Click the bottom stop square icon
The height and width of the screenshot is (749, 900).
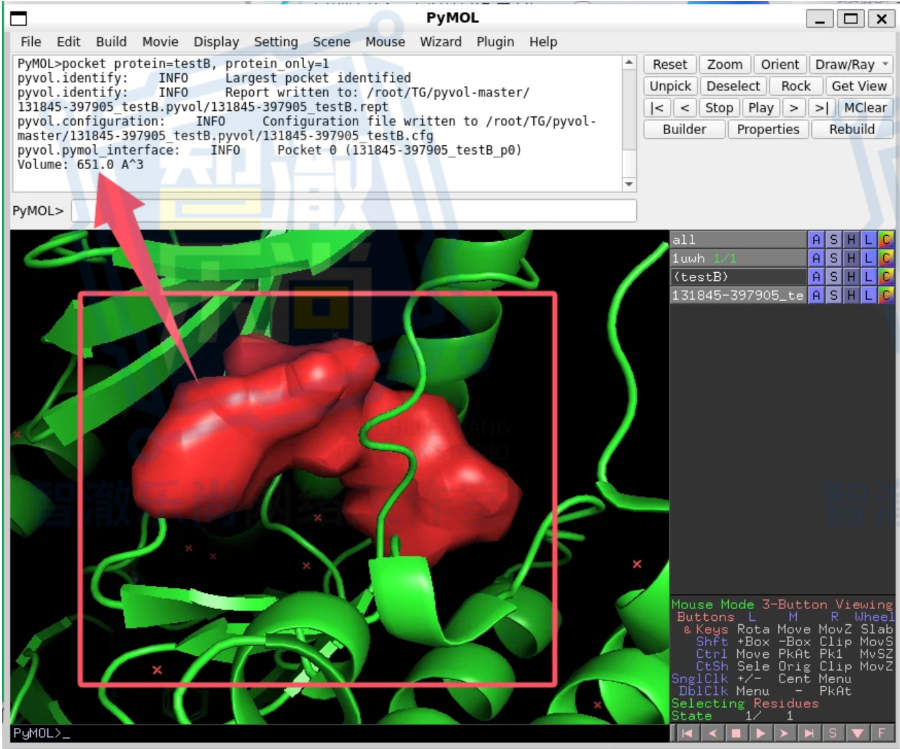coord(736,733)
